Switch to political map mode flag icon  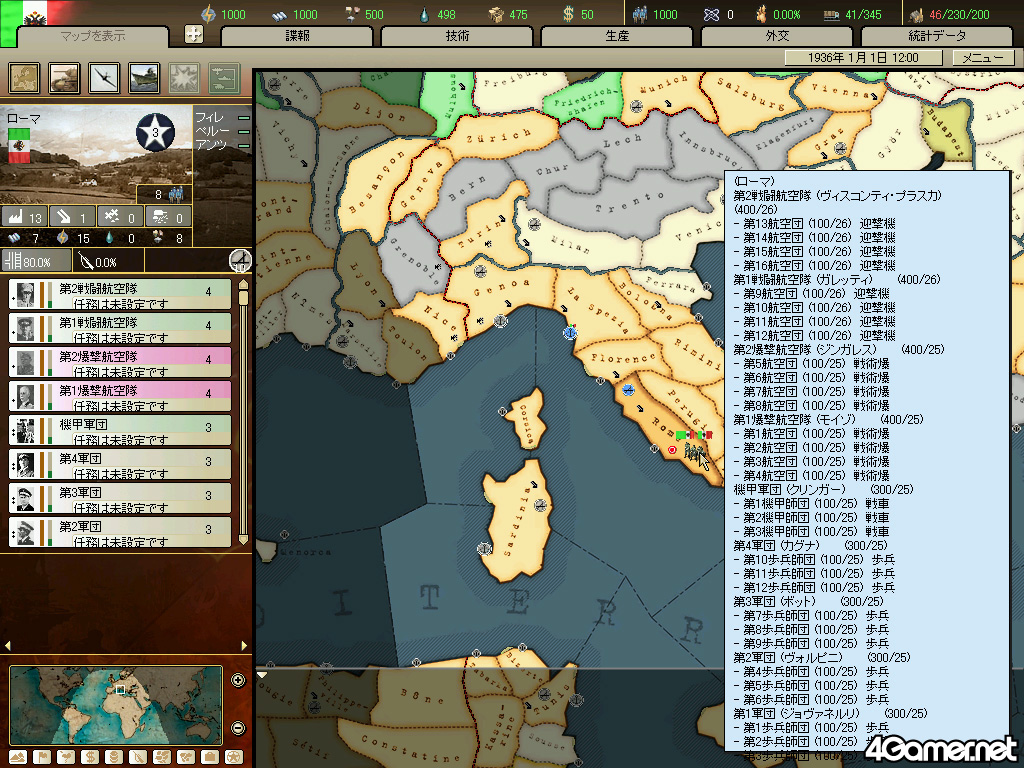pyautogui.click(x=42, y=757)
